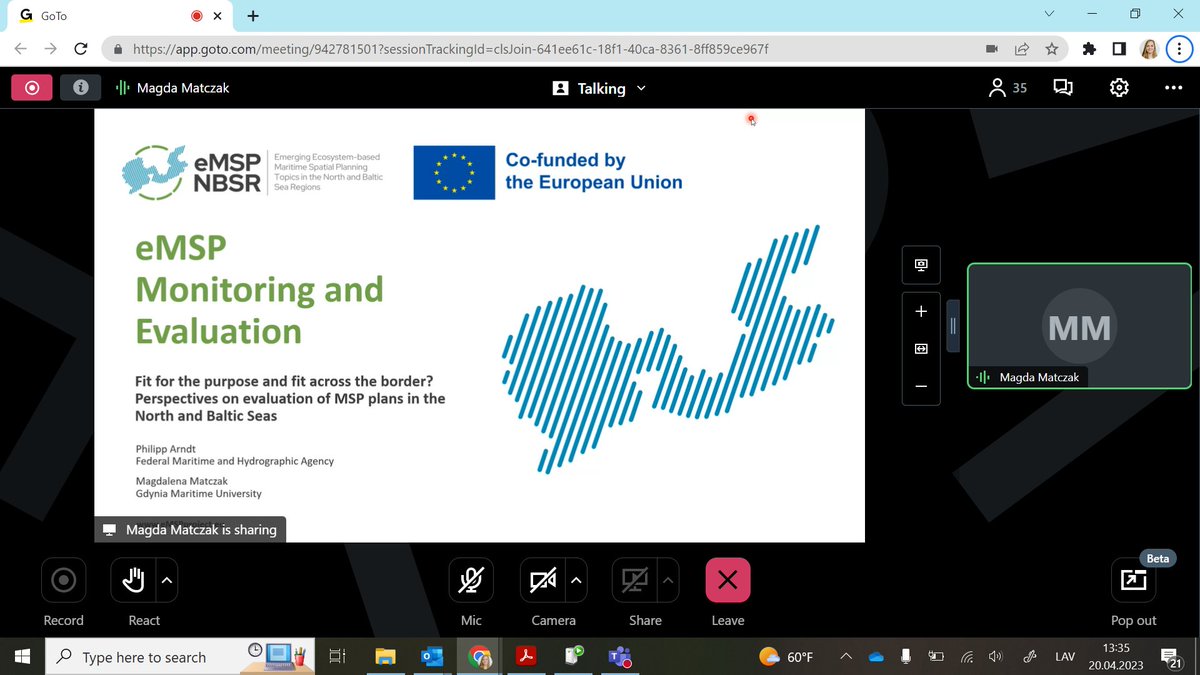Open Task View in taskbar
The width and height of the screenshot is (1200, 675).
(337, 657)
